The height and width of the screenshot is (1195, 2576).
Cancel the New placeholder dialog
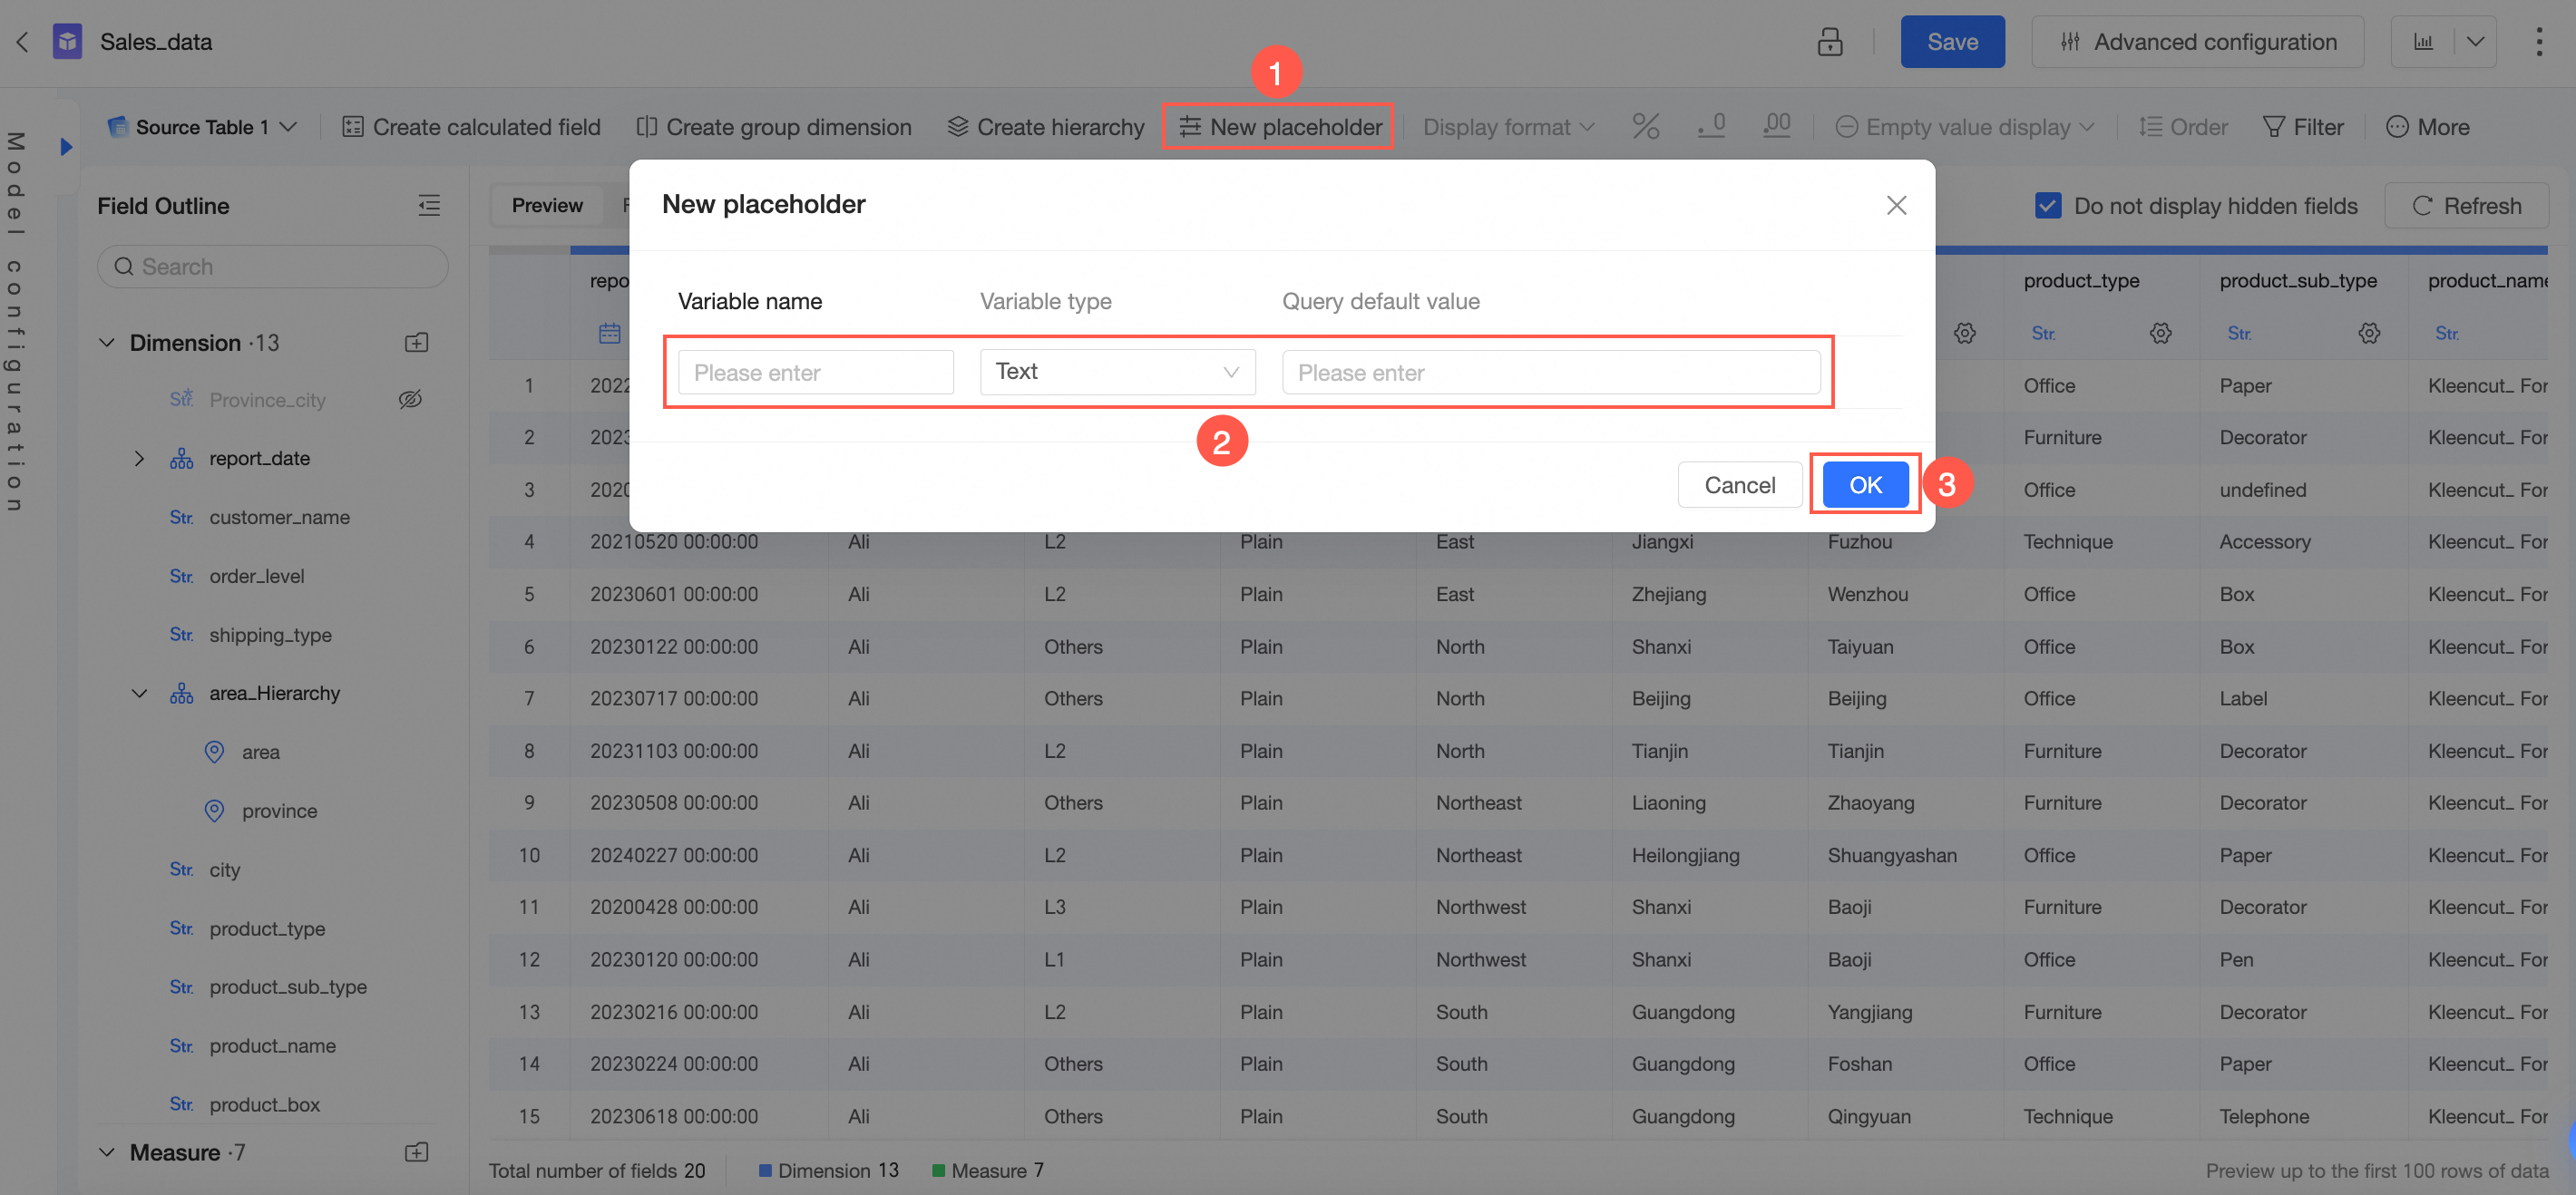click(1739, 485)
